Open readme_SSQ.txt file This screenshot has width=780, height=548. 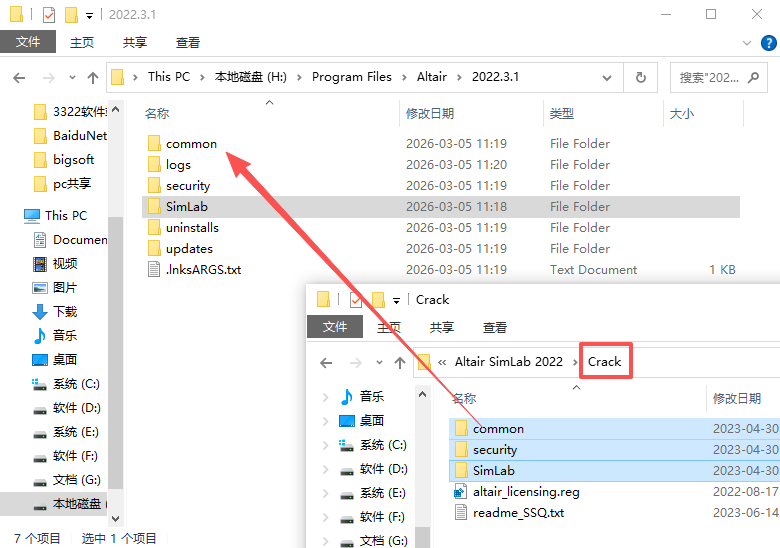tap(518, 512)
